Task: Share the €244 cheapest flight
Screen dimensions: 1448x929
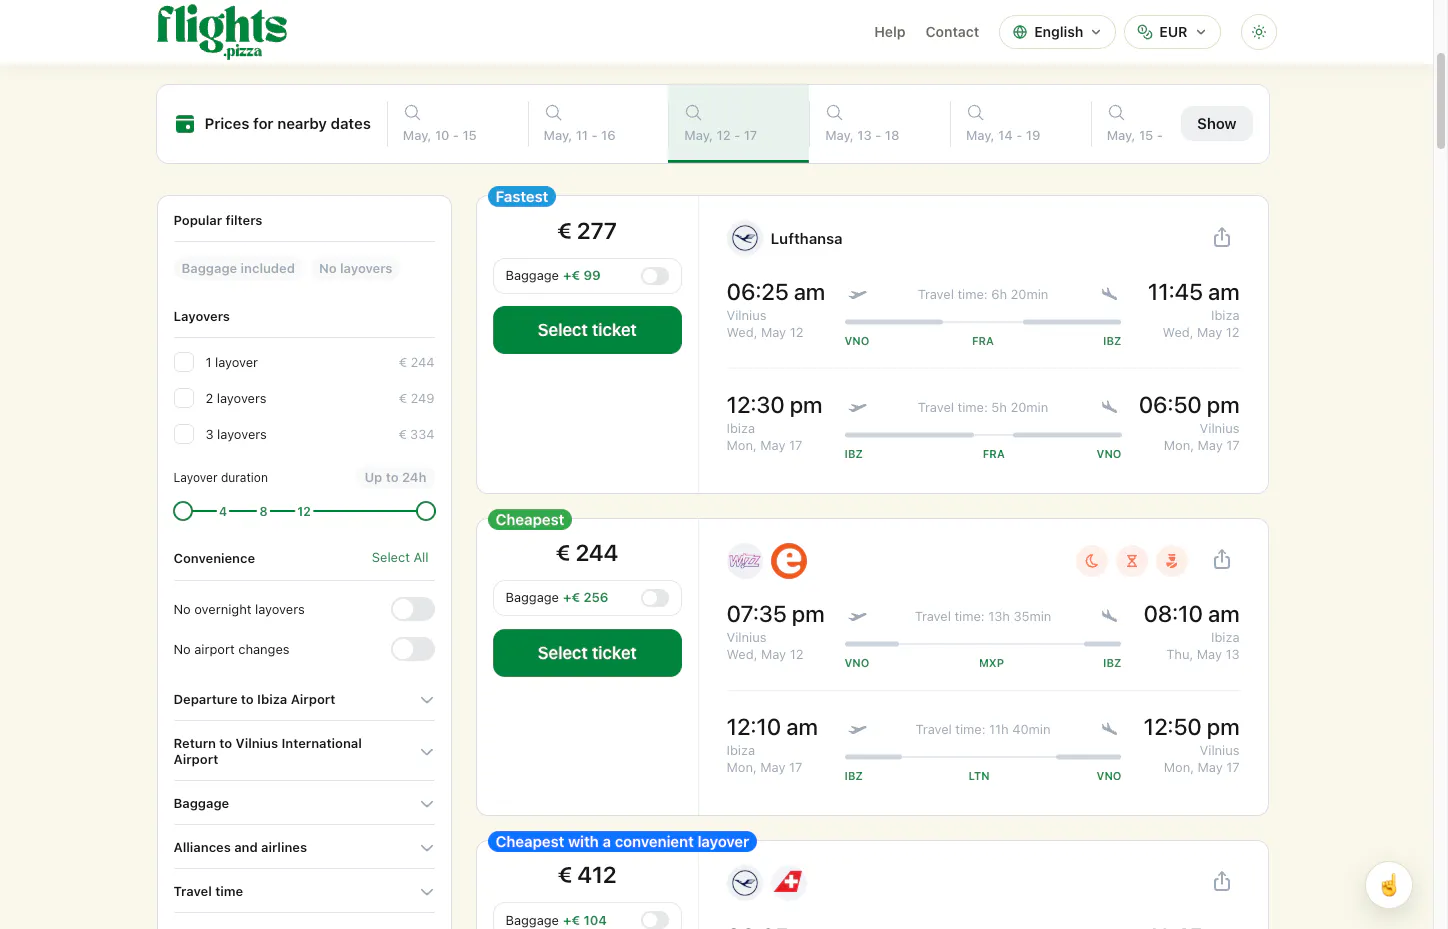Action: point(1222,560)
